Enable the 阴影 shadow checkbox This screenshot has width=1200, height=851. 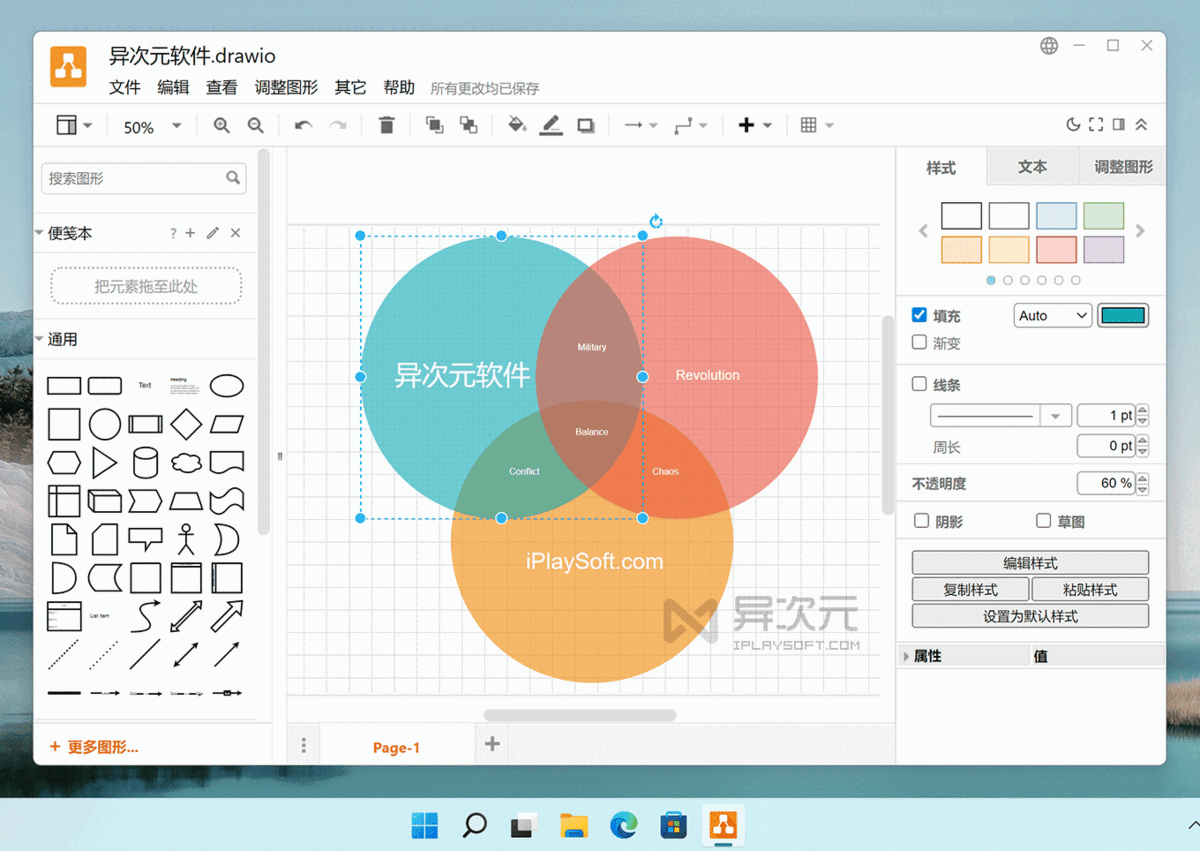point(922,521)
